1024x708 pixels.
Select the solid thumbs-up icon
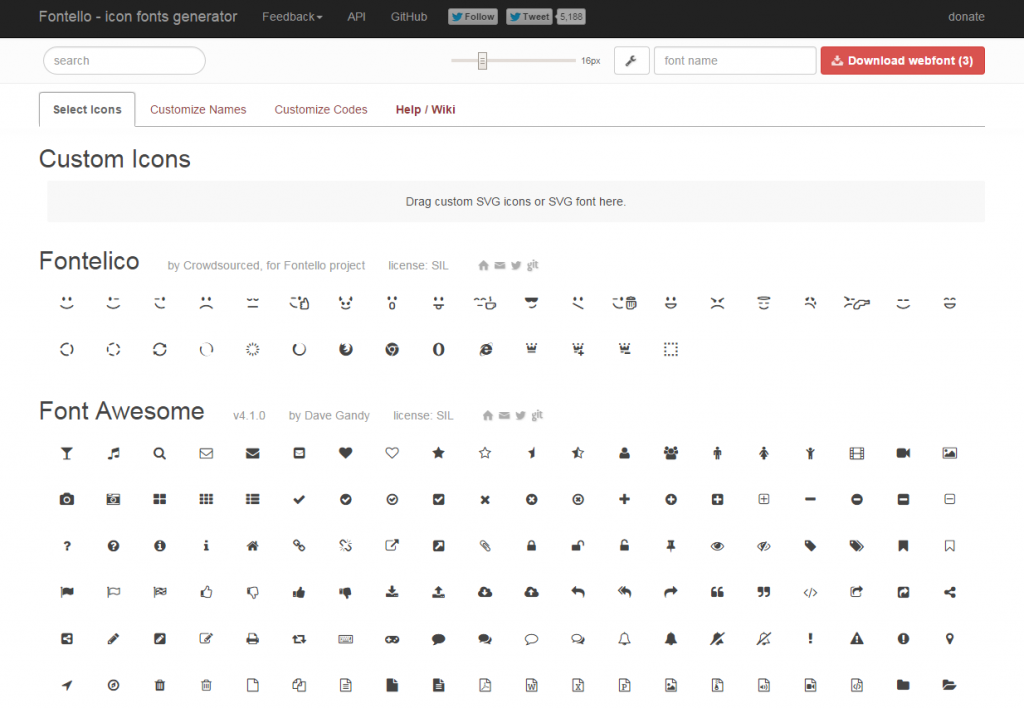299,592
